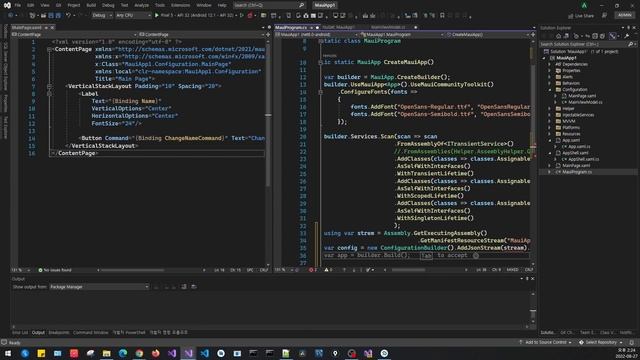The height and width of the screenshot is (360, 640).
Task: Close the MainPage.xaml tab
Action: (x=52, y=28)
